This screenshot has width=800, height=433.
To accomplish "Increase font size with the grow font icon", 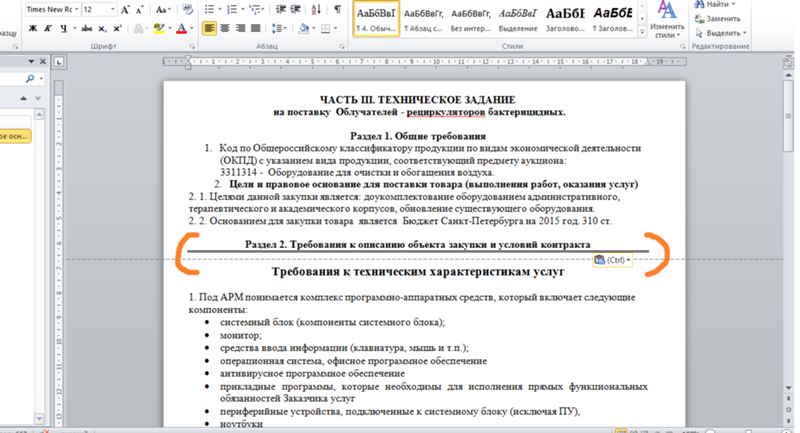I will pos(125,10).
